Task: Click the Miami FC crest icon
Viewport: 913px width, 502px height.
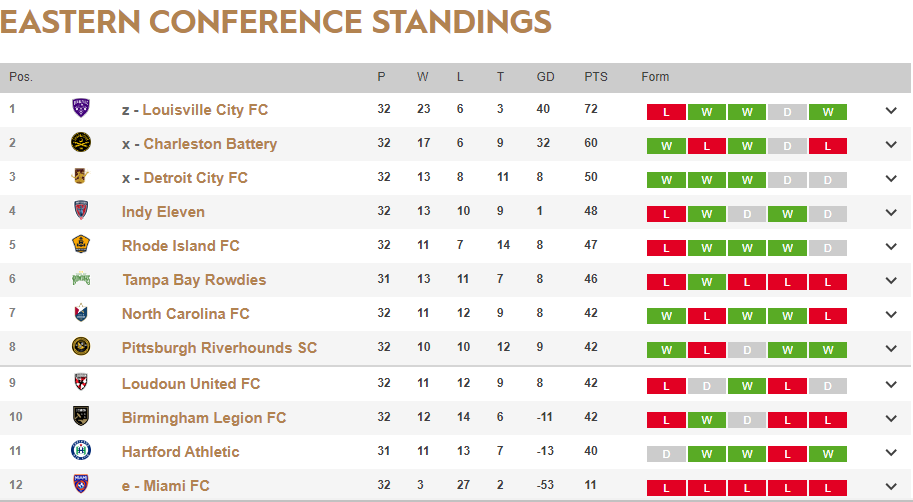Action: pyautogui.click(x=82, y=485)
